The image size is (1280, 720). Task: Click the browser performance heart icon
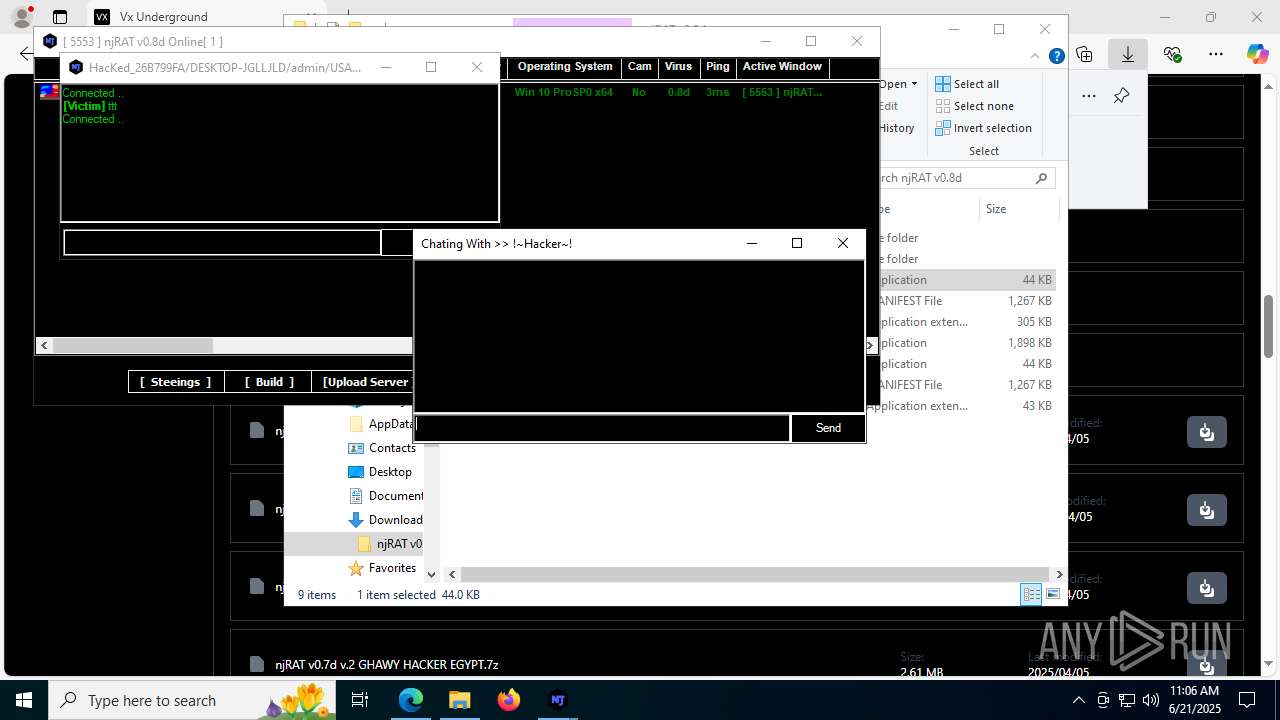coord(1173,54)
